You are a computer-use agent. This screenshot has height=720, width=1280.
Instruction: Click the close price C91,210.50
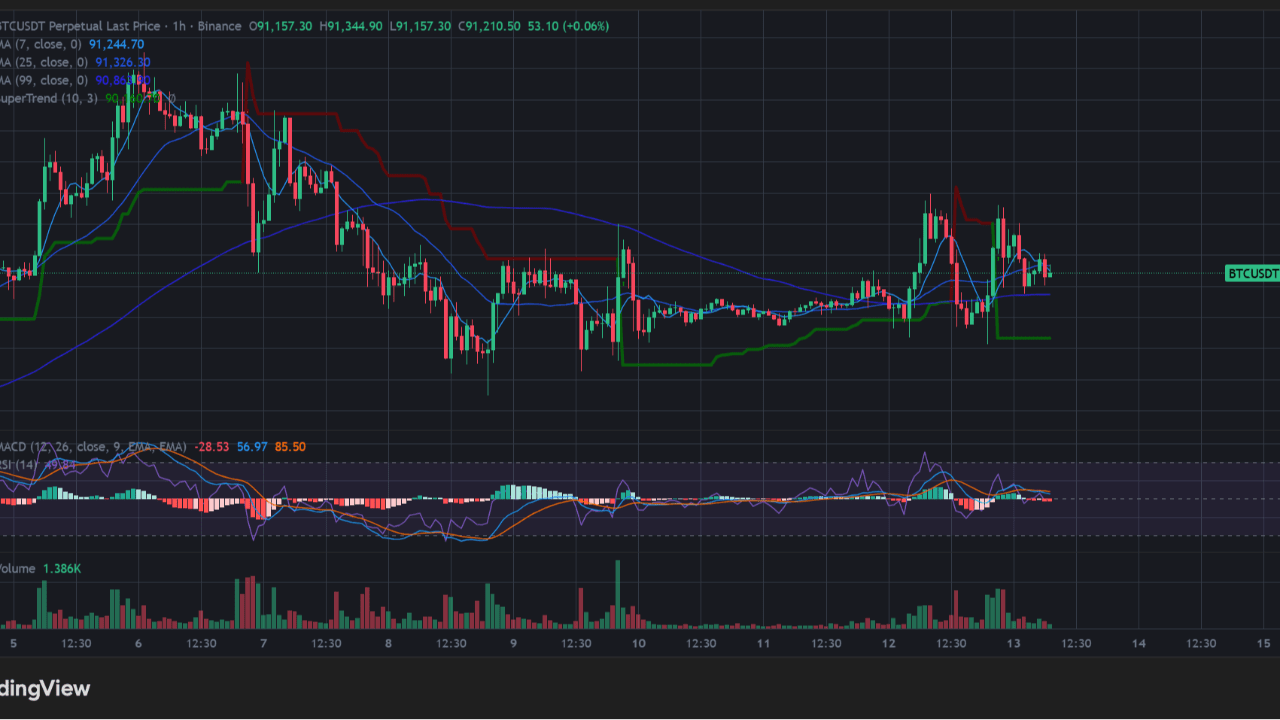tap(489, 26)
